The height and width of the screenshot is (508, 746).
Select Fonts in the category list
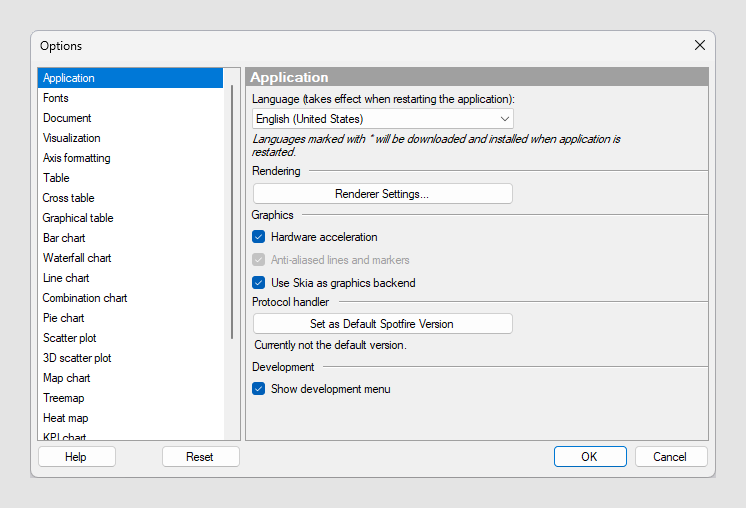56,98
